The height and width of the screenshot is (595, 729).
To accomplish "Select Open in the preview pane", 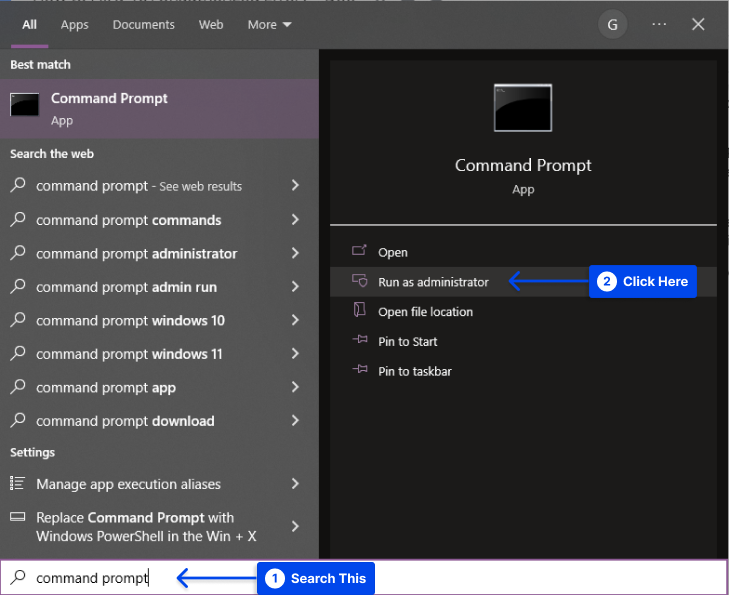I will point(523,252).
